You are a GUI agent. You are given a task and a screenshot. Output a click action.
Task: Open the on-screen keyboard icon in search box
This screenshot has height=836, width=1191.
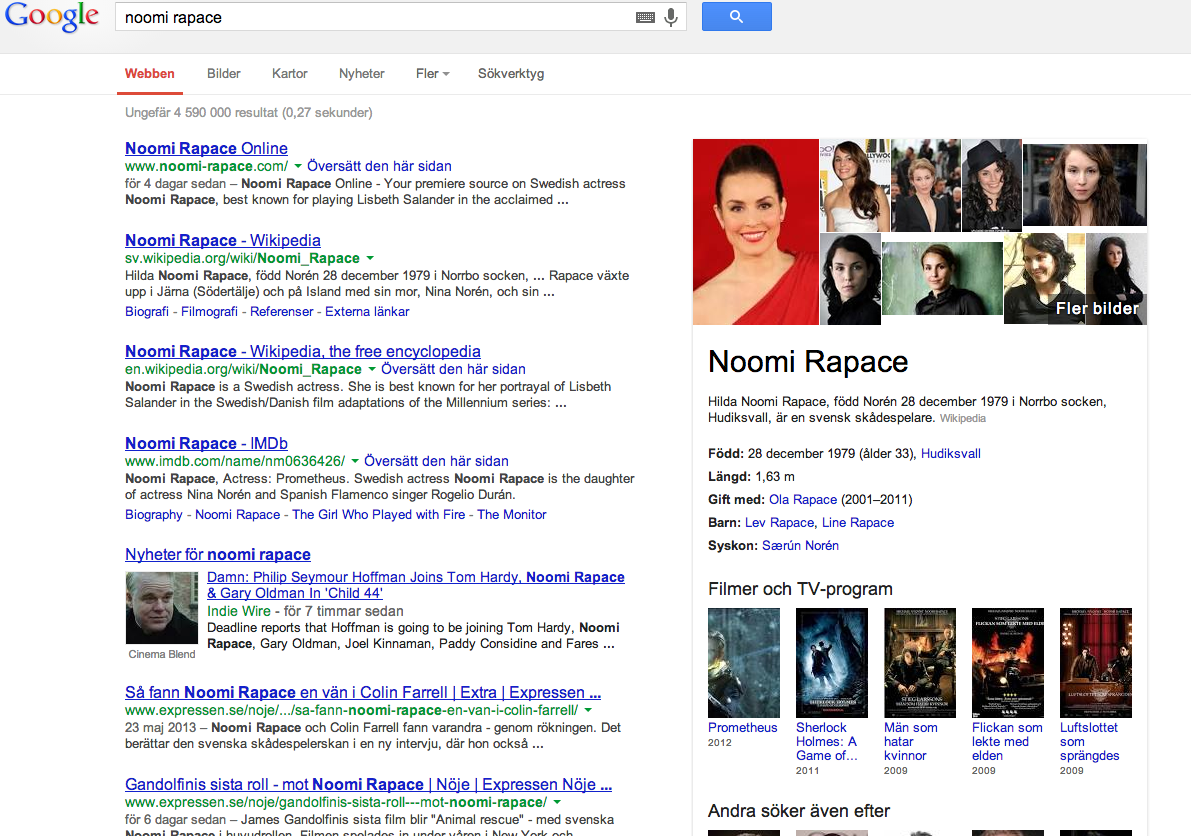click(646, 17)
